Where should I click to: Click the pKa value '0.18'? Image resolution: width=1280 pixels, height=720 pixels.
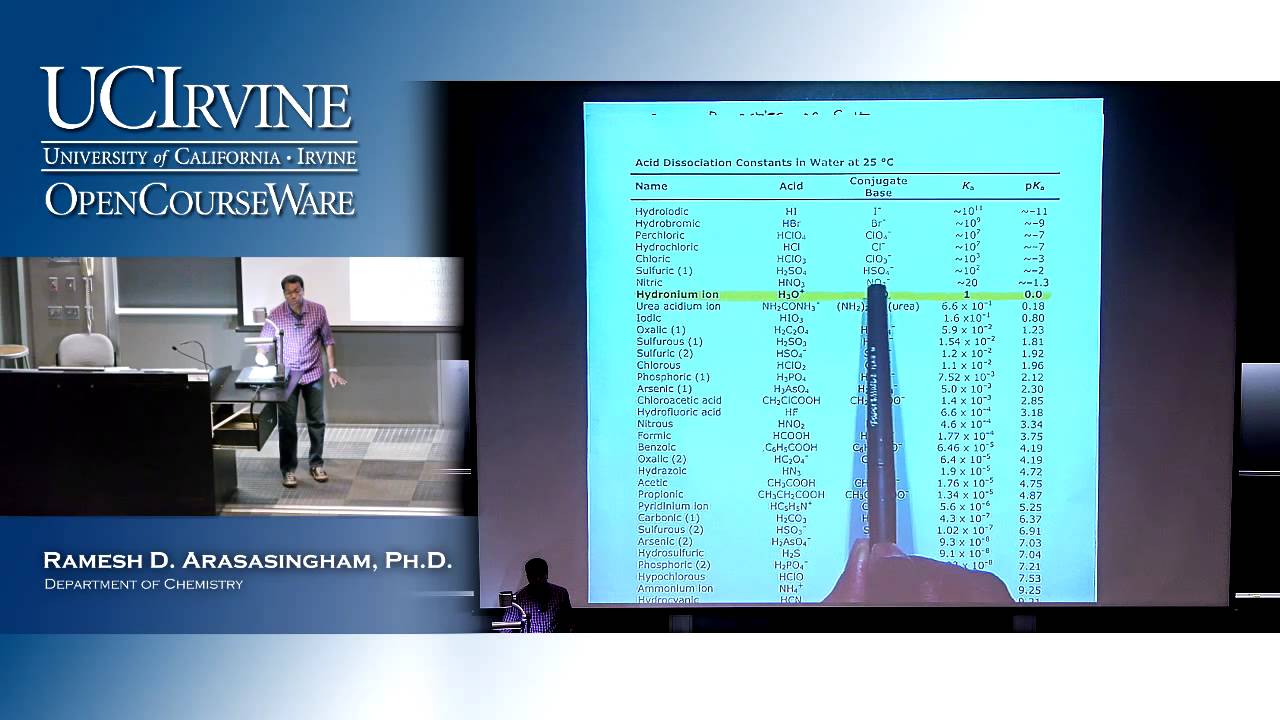(x=1033, y=306)
